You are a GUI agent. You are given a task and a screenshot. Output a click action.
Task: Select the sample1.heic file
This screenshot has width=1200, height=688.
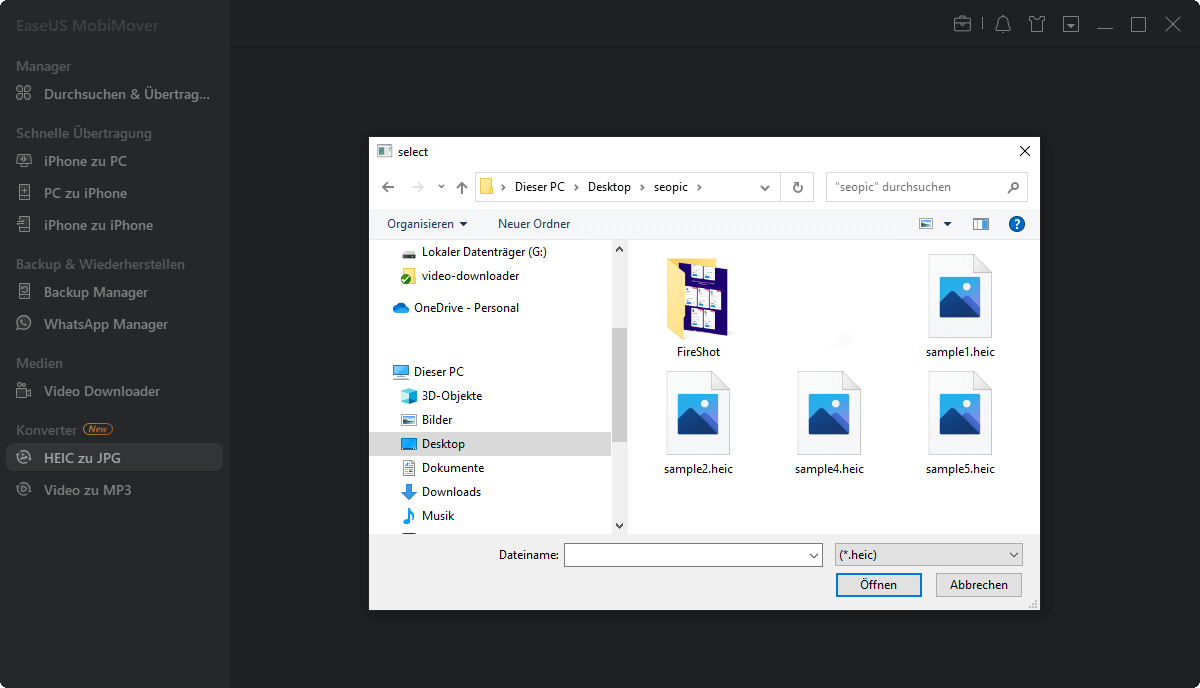pyautogui.click(x=960, y=306)
